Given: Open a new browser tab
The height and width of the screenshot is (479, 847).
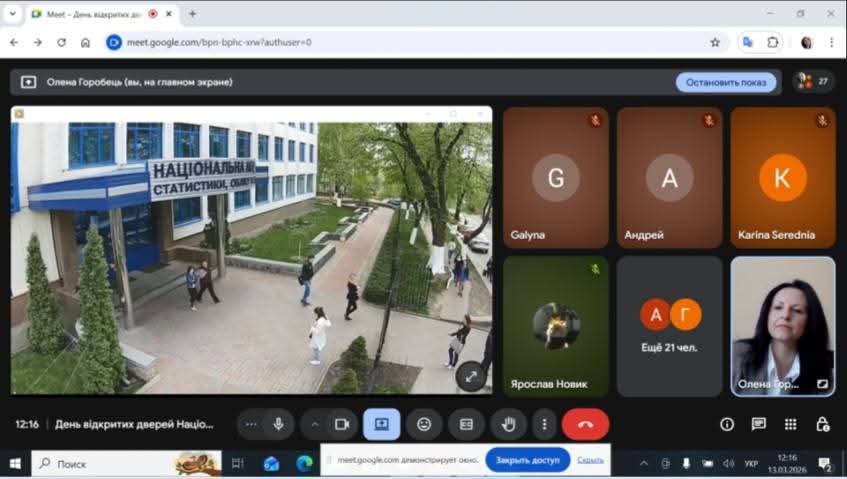Looking at the screenshot, I should point(192,14).
